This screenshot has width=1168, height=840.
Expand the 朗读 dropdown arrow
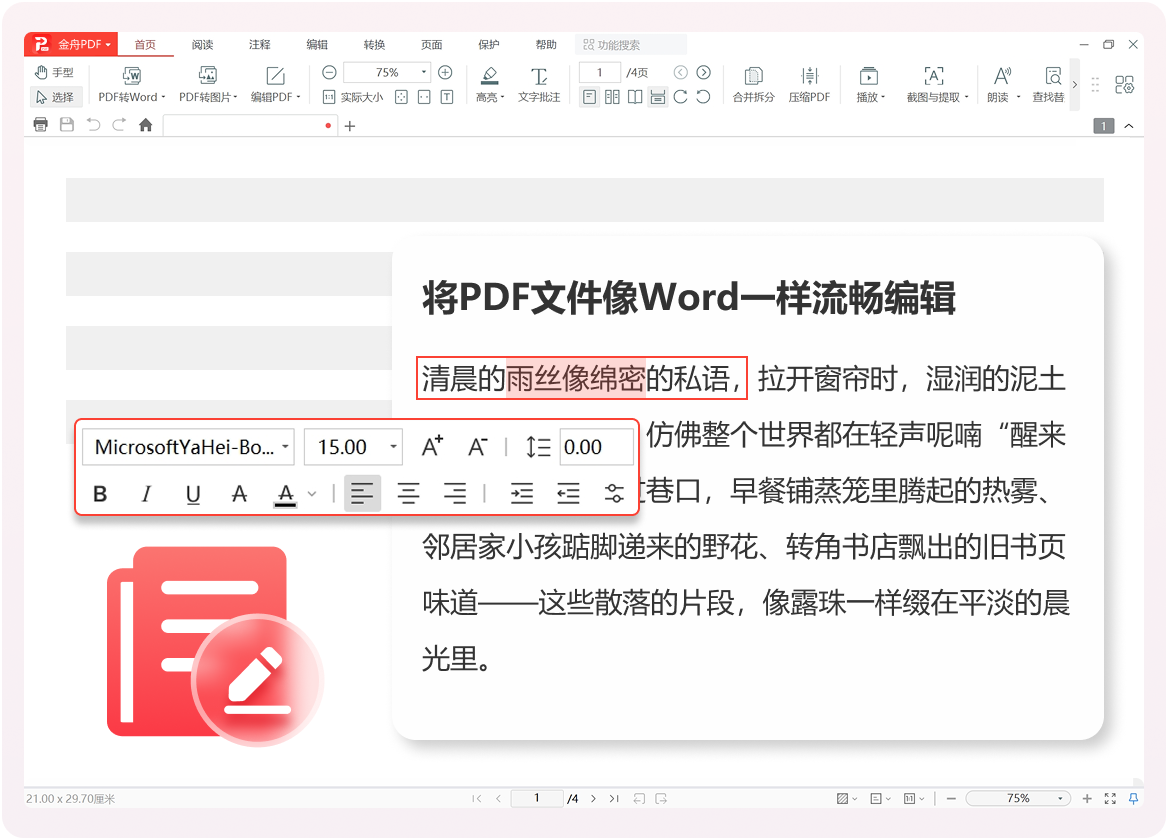(x=1018, y=98)
